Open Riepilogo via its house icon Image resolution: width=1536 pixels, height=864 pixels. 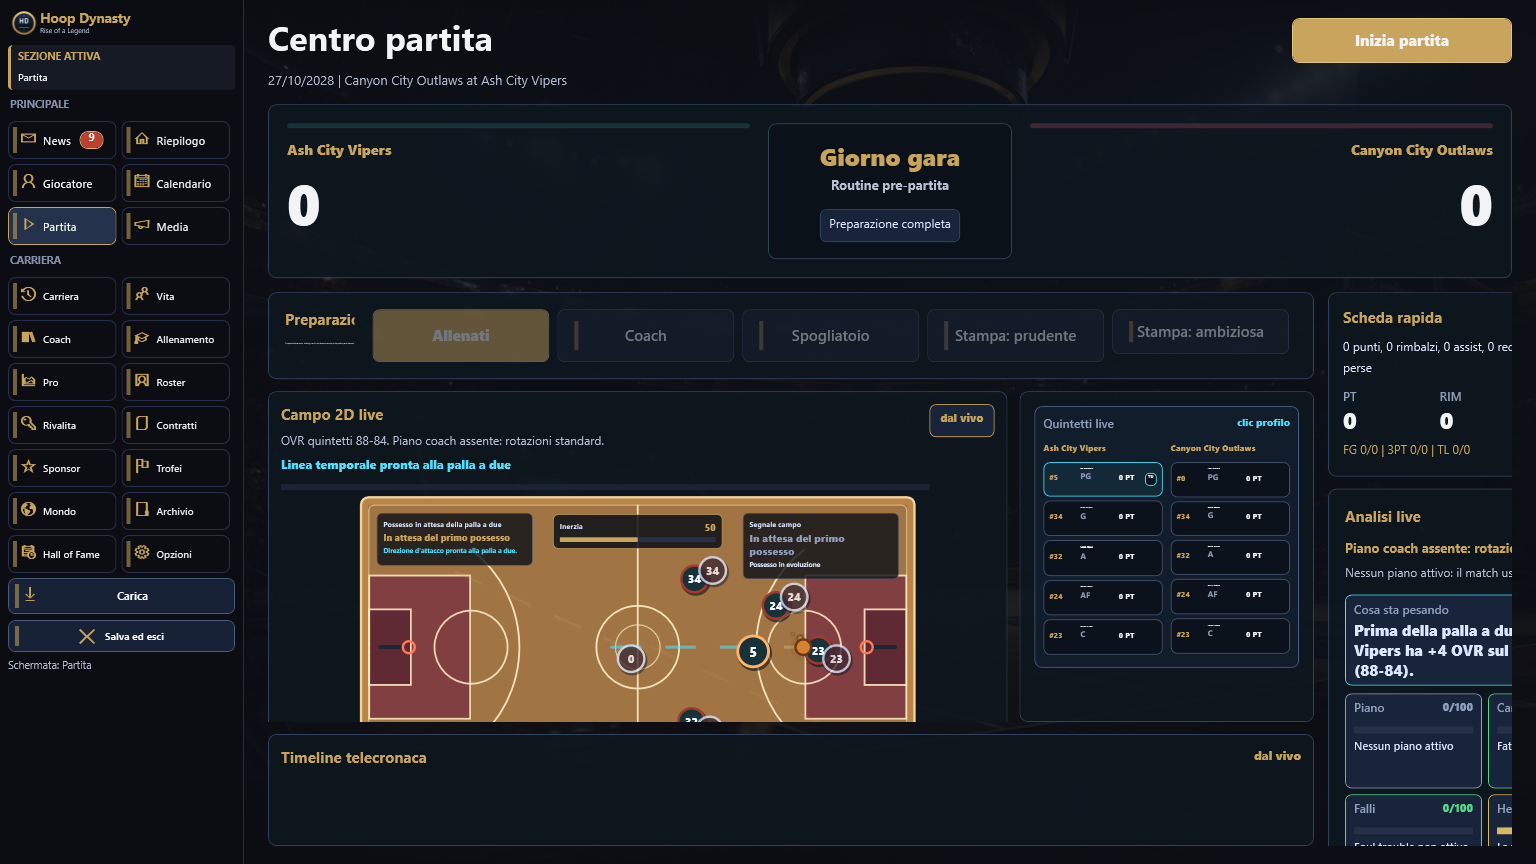tap(142, 140)
